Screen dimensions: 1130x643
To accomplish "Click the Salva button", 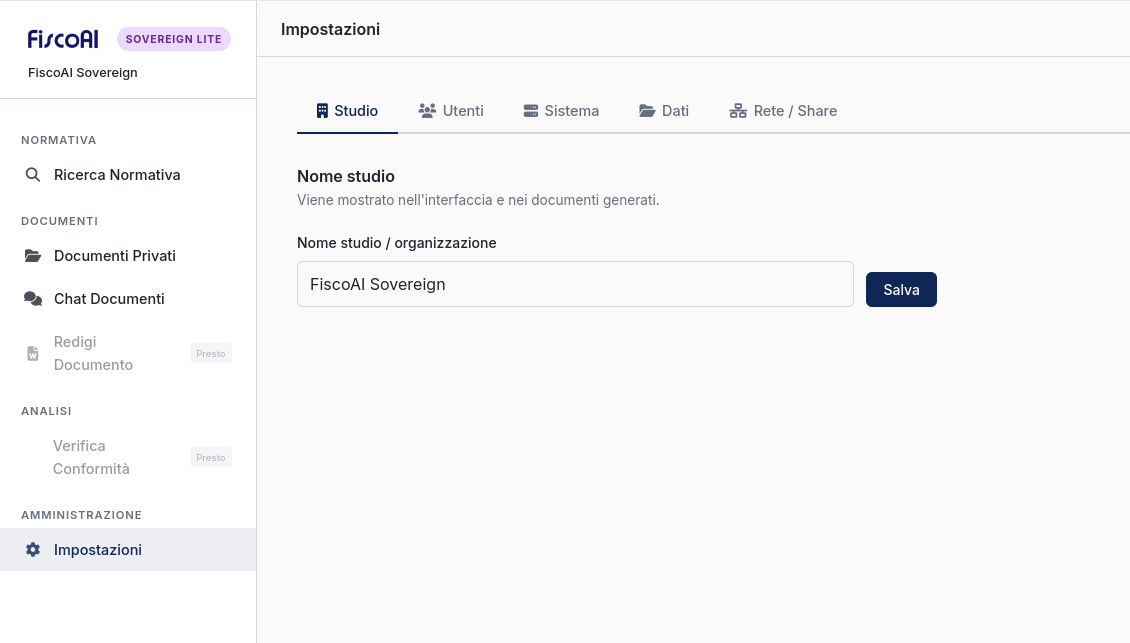I will [901, 289].
